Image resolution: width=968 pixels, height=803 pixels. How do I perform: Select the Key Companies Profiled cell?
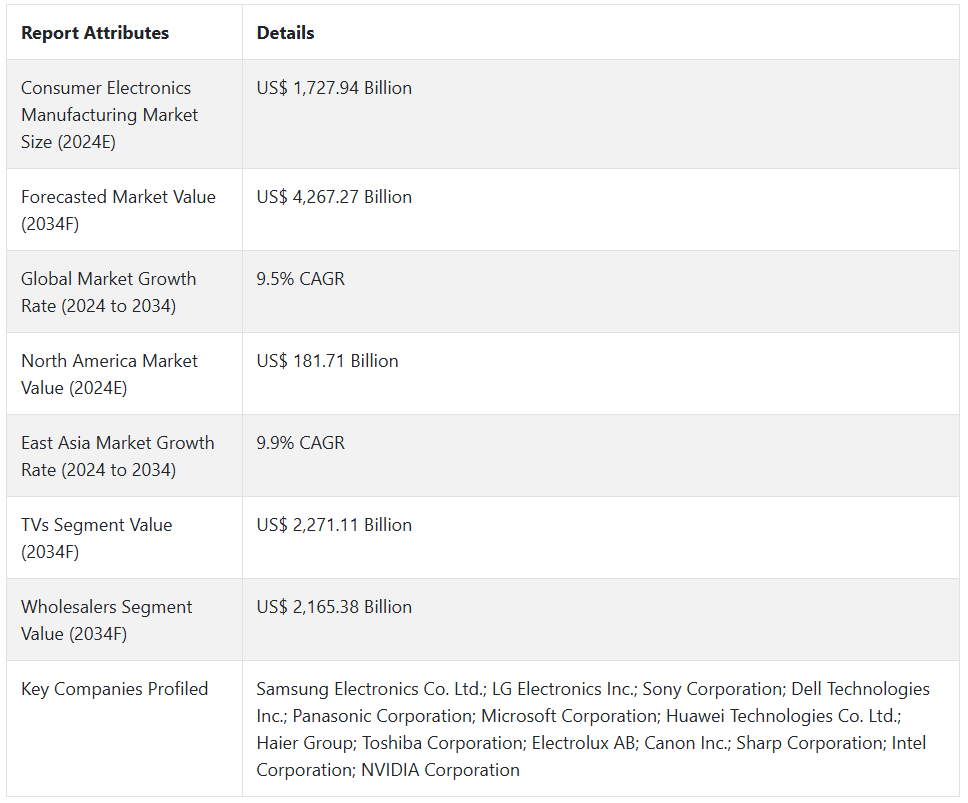[x=114, y=689]
